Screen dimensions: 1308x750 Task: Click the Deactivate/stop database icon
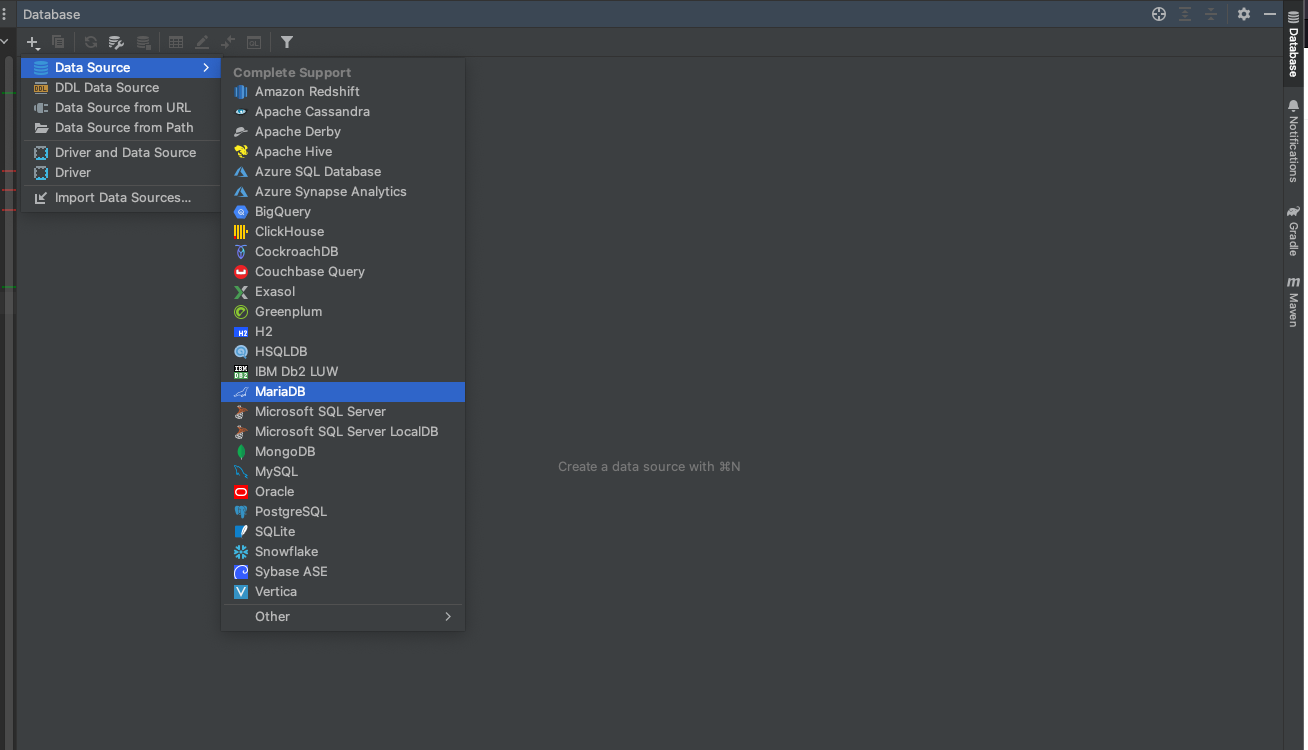144,42
